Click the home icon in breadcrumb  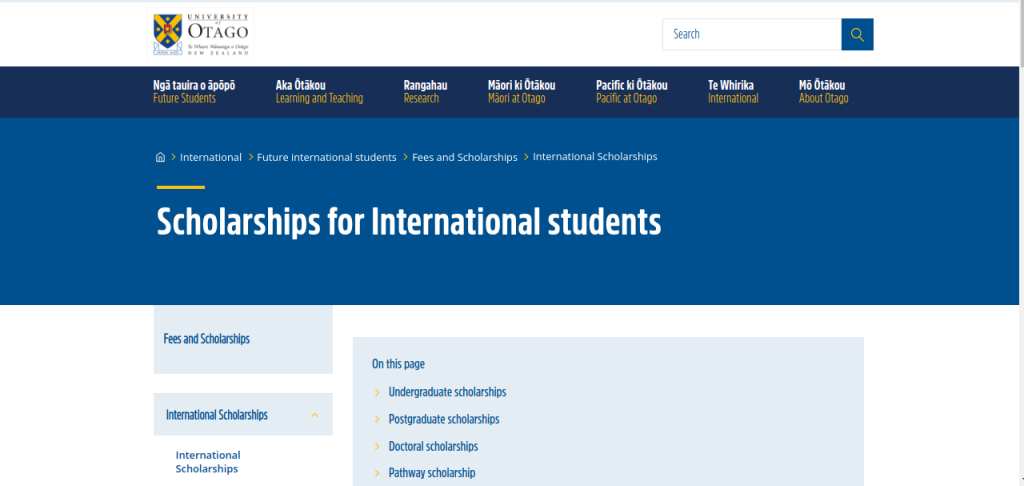coord(160,157)
